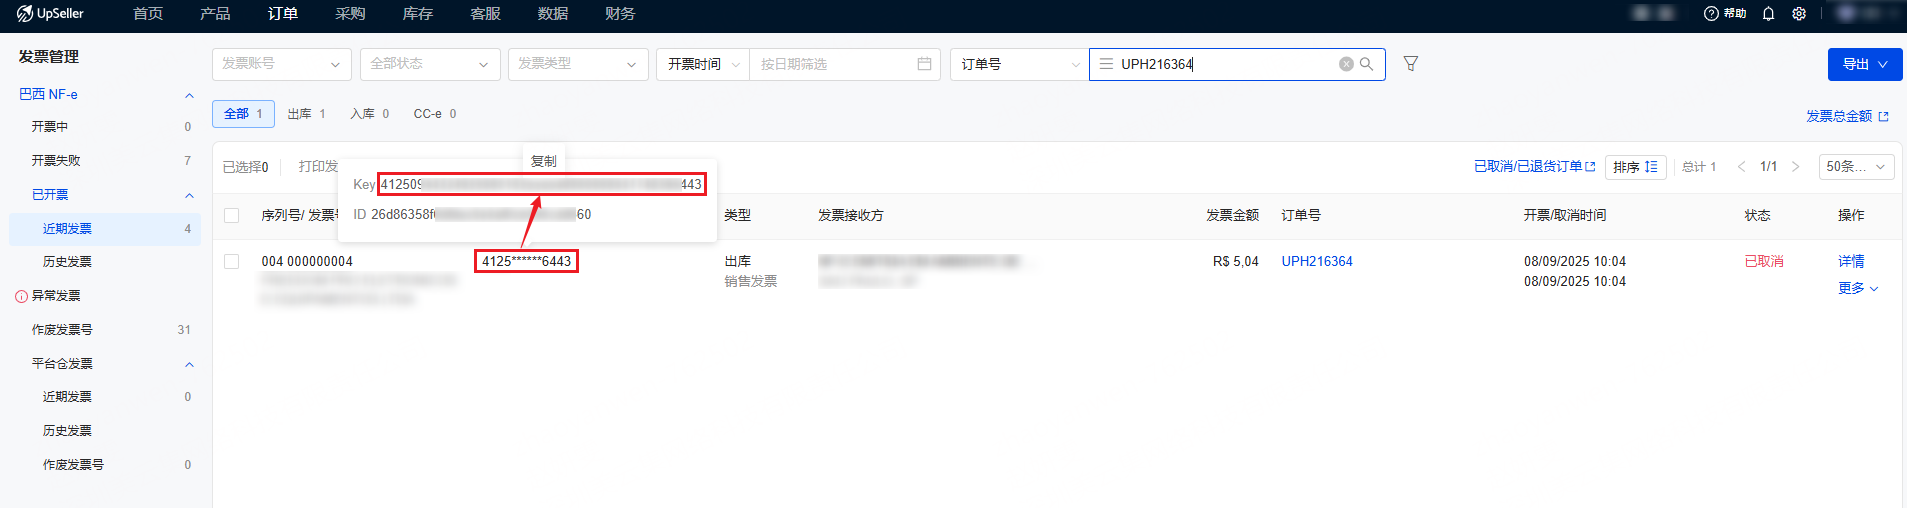Clear the order number search field
1907x508 pixels.
[1346, 64]
